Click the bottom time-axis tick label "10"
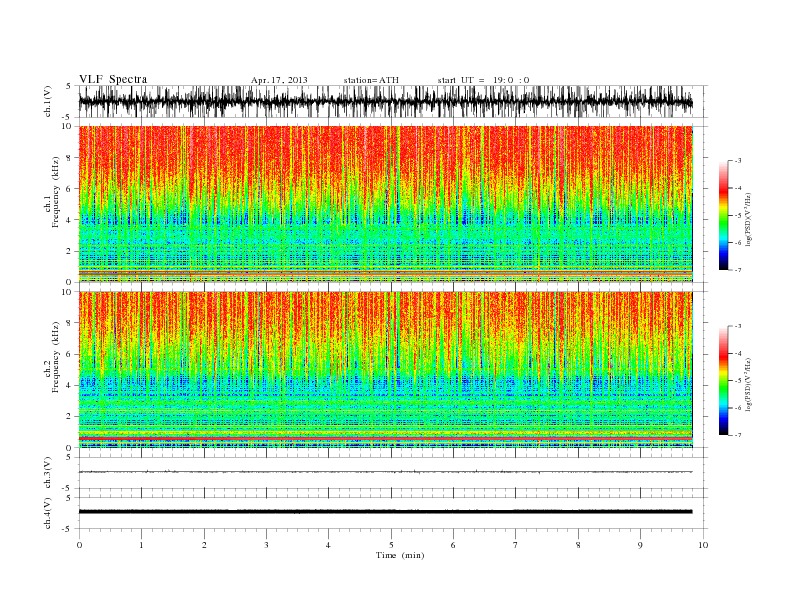The height and width of the screenshot is (612, 792). pyautogui.click(x=703, y=545)
